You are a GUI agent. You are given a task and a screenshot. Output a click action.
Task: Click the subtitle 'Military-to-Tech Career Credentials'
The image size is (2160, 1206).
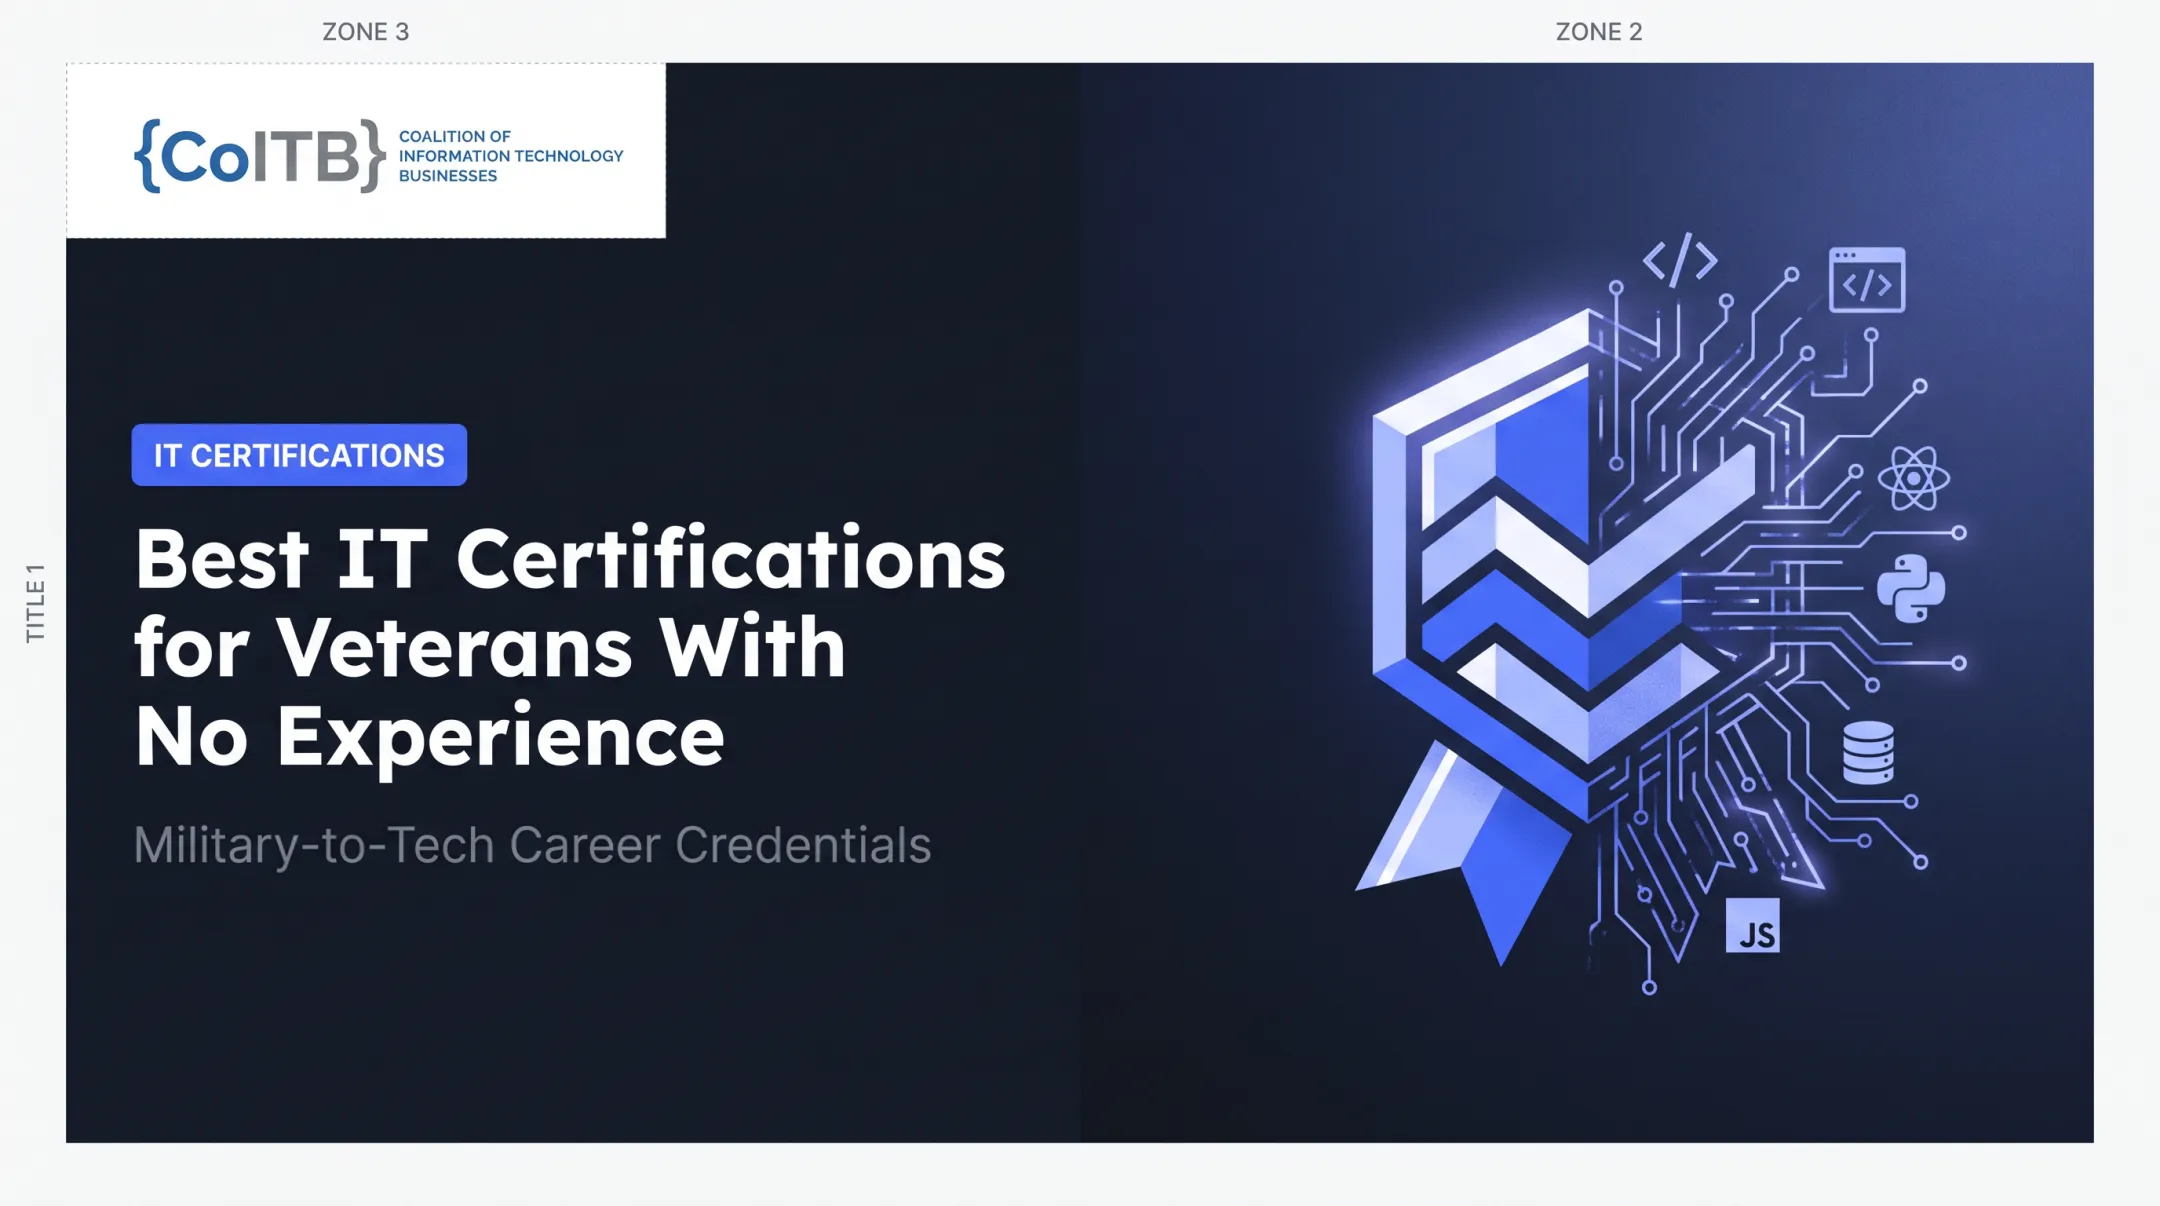point(532,845)
